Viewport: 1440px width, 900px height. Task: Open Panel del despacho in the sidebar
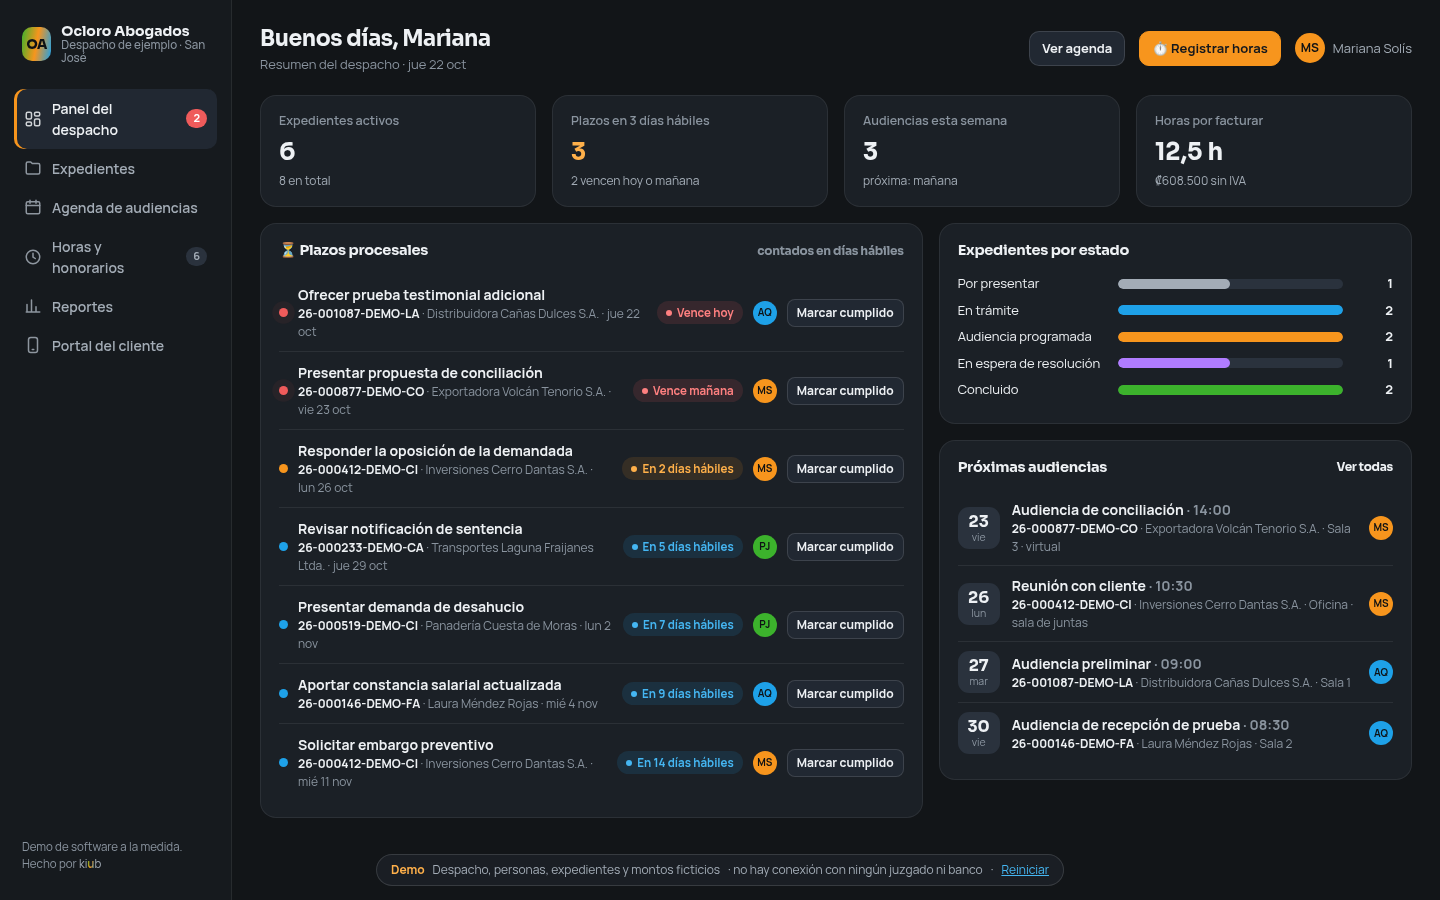116,119
